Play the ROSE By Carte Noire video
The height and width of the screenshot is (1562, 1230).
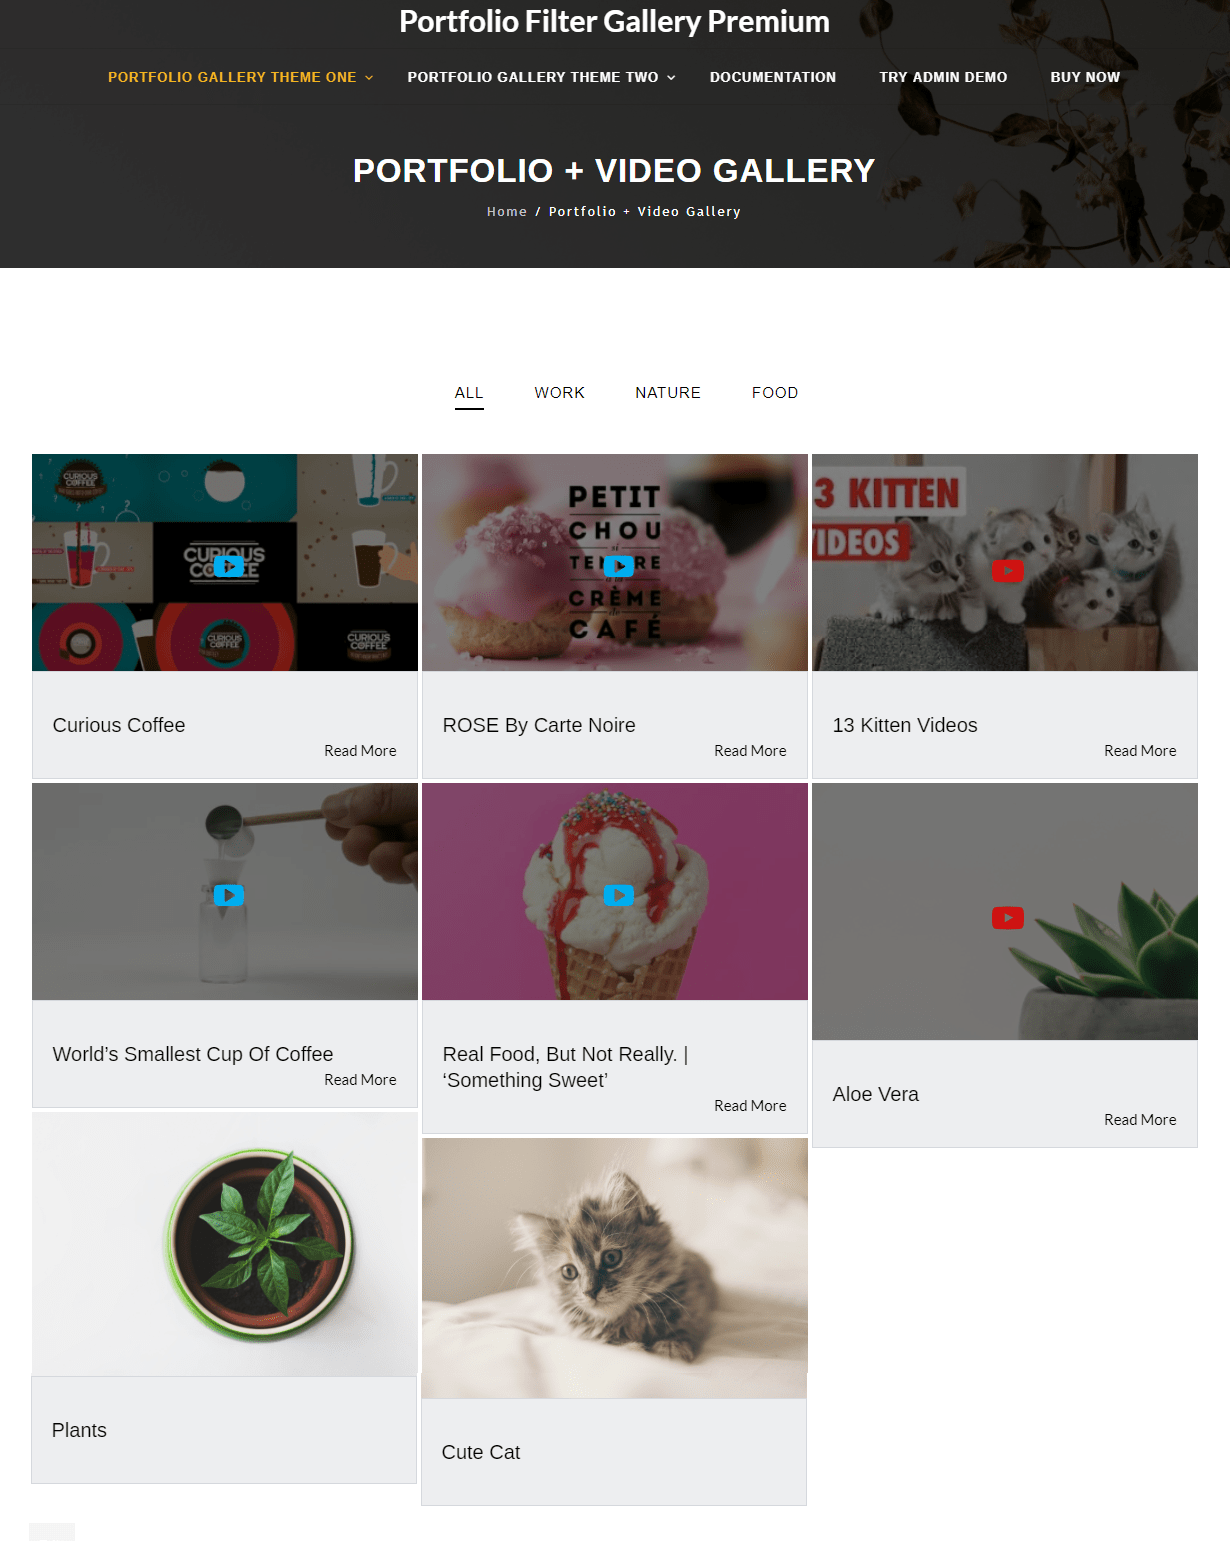(x=619, y=566)
